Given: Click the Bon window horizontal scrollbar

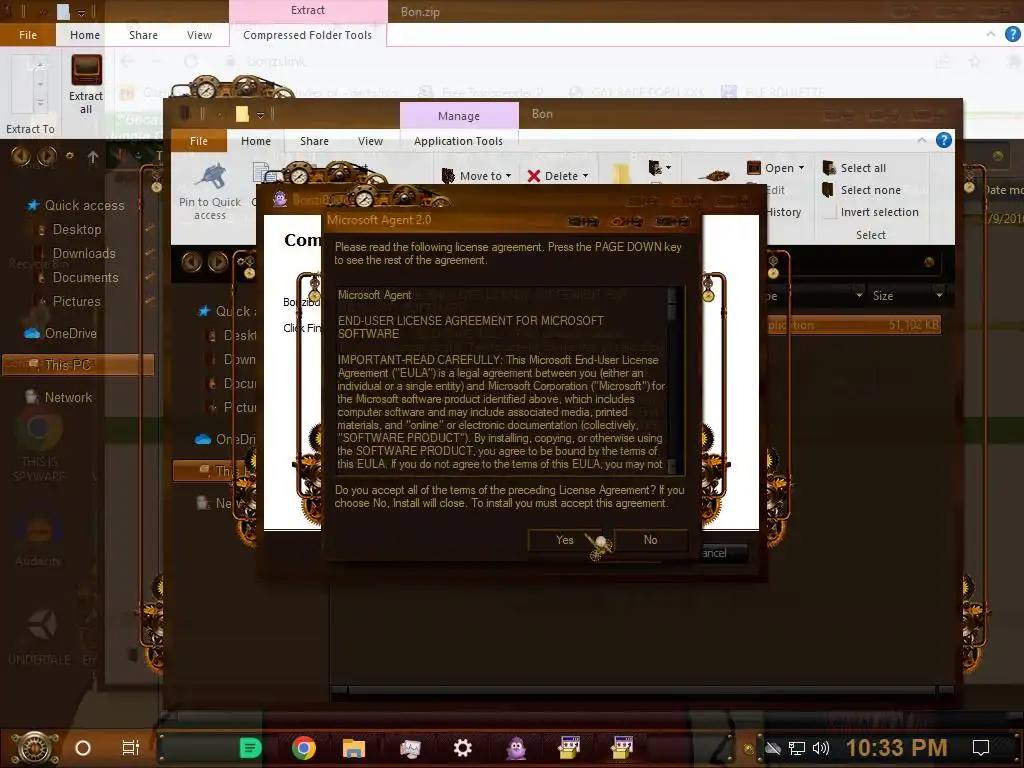Looking at the screenshot, I should click(643, 690).
